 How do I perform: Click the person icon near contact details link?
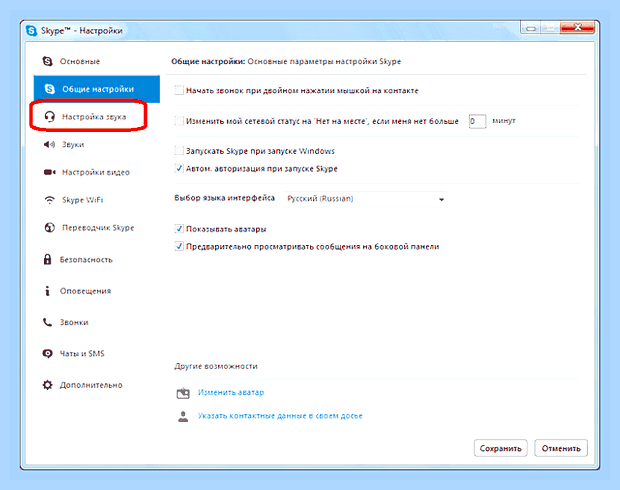[183, 416]
